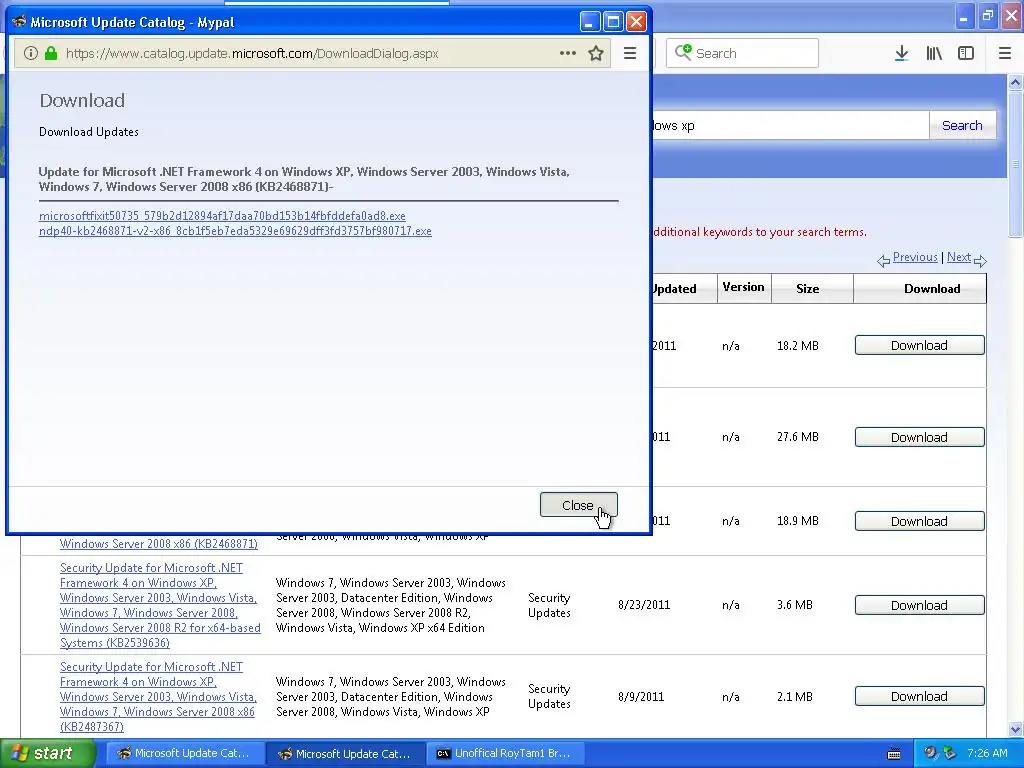Click Download button for the 3.6 MB update
This screenshot has width=1024, height=768.
920,605
